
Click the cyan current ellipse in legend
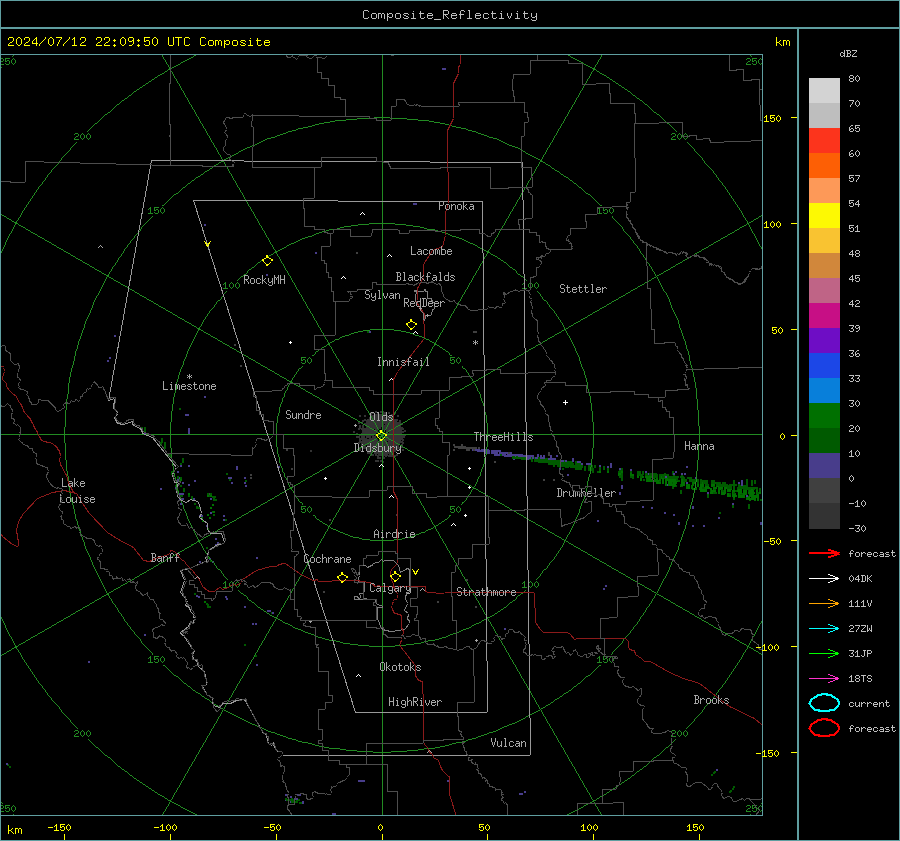824,703
